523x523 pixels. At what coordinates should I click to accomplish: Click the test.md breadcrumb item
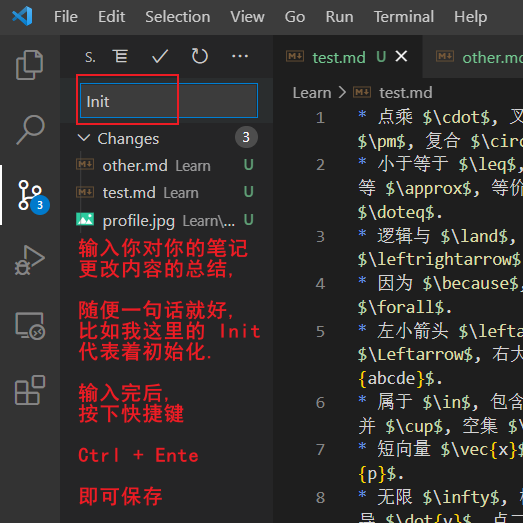point(406,93)
